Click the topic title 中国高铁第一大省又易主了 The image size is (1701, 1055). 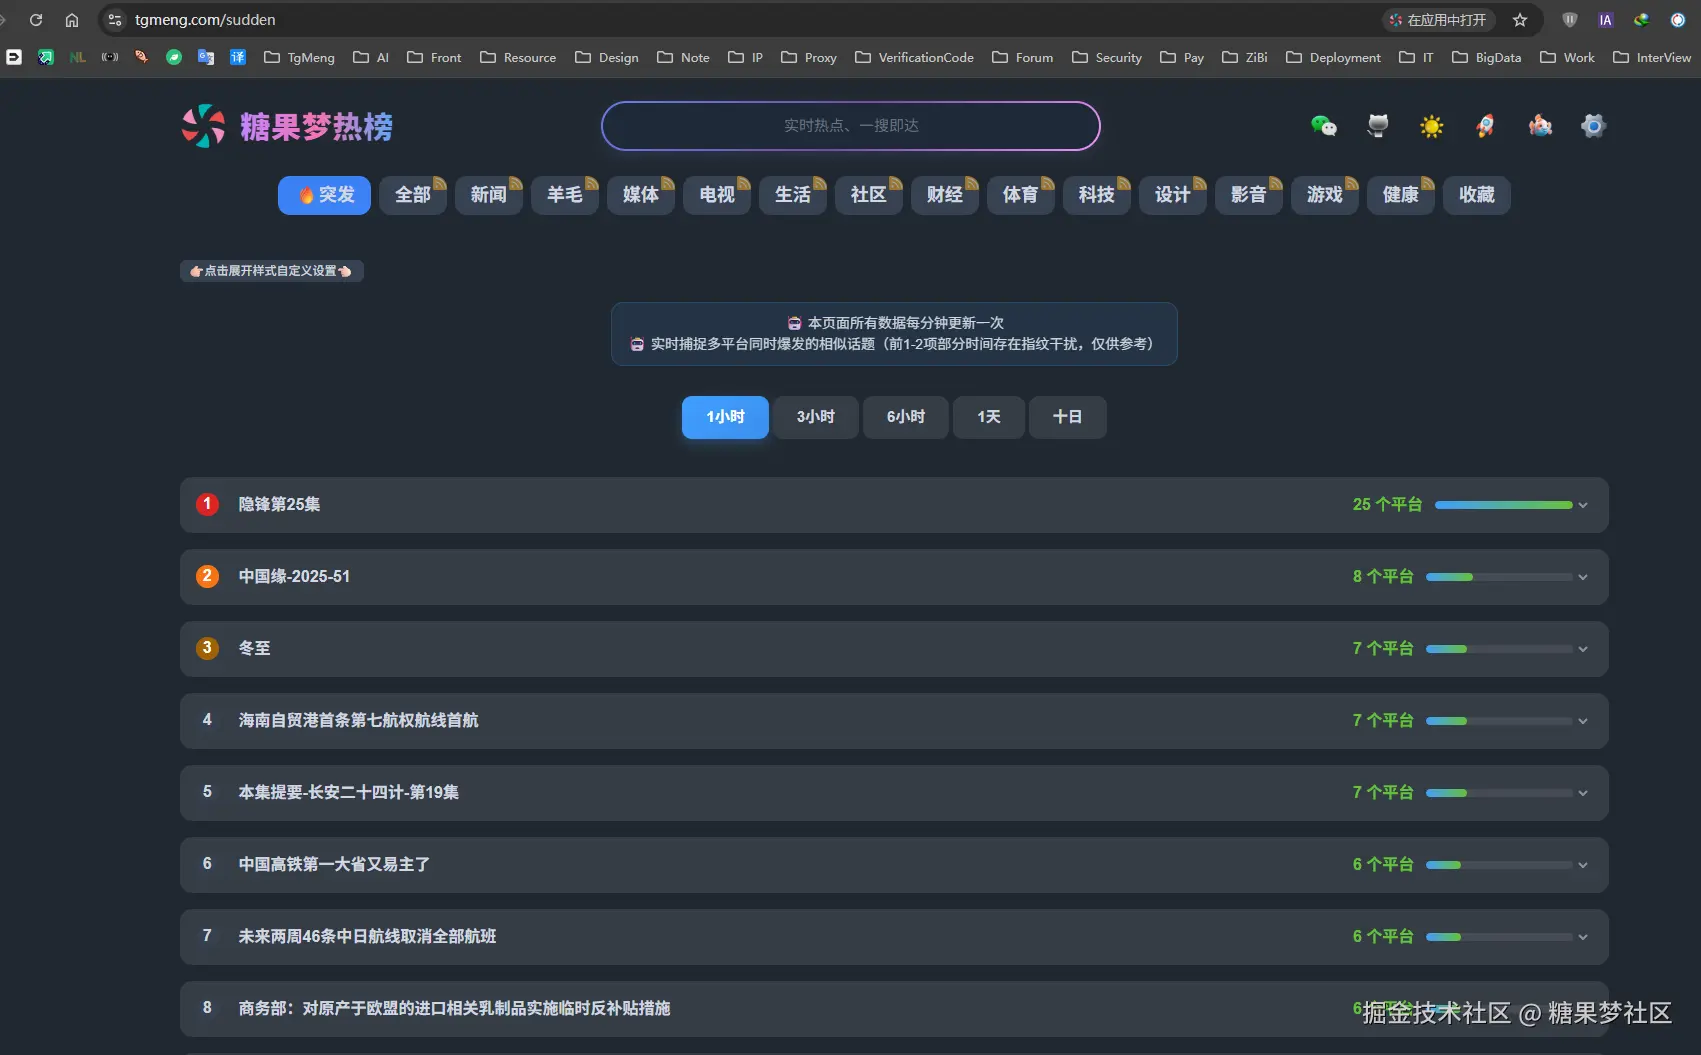334,864
